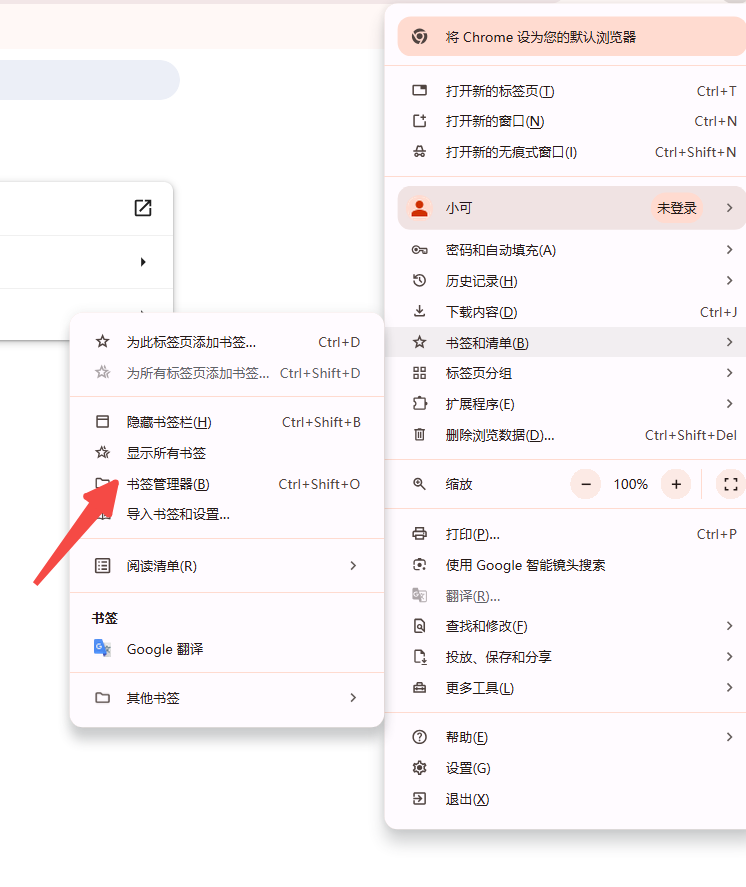Choose 退出(X) menu entry
The height and width of the screenshot is (887, 746).
click(x=566, y=799)
